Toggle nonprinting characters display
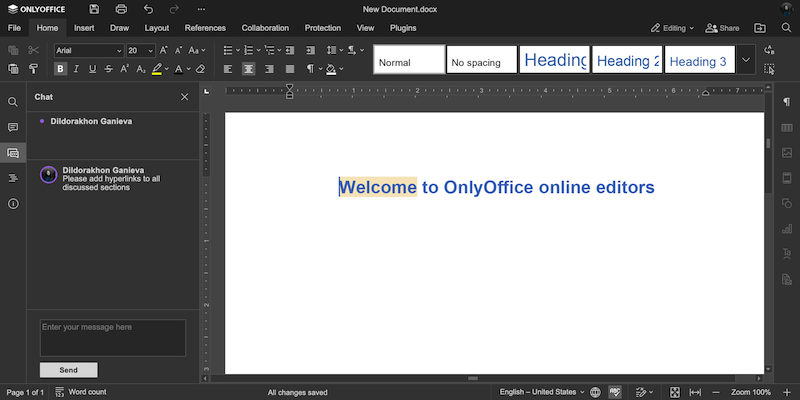This screenshot has width=800, height=400. [x=311, y=69]
